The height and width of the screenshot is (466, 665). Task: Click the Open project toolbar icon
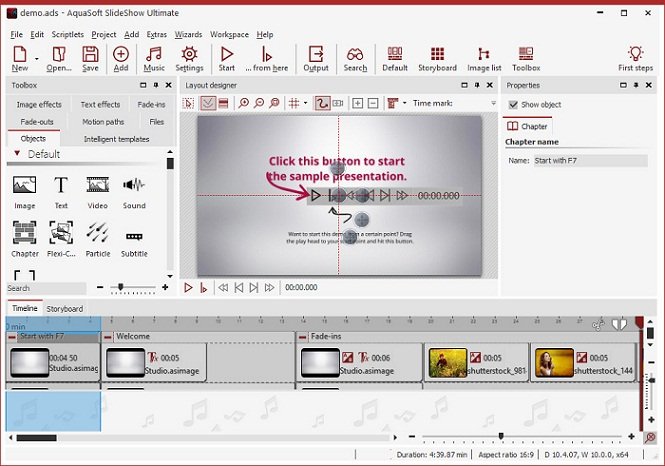(x=59, y=59)
